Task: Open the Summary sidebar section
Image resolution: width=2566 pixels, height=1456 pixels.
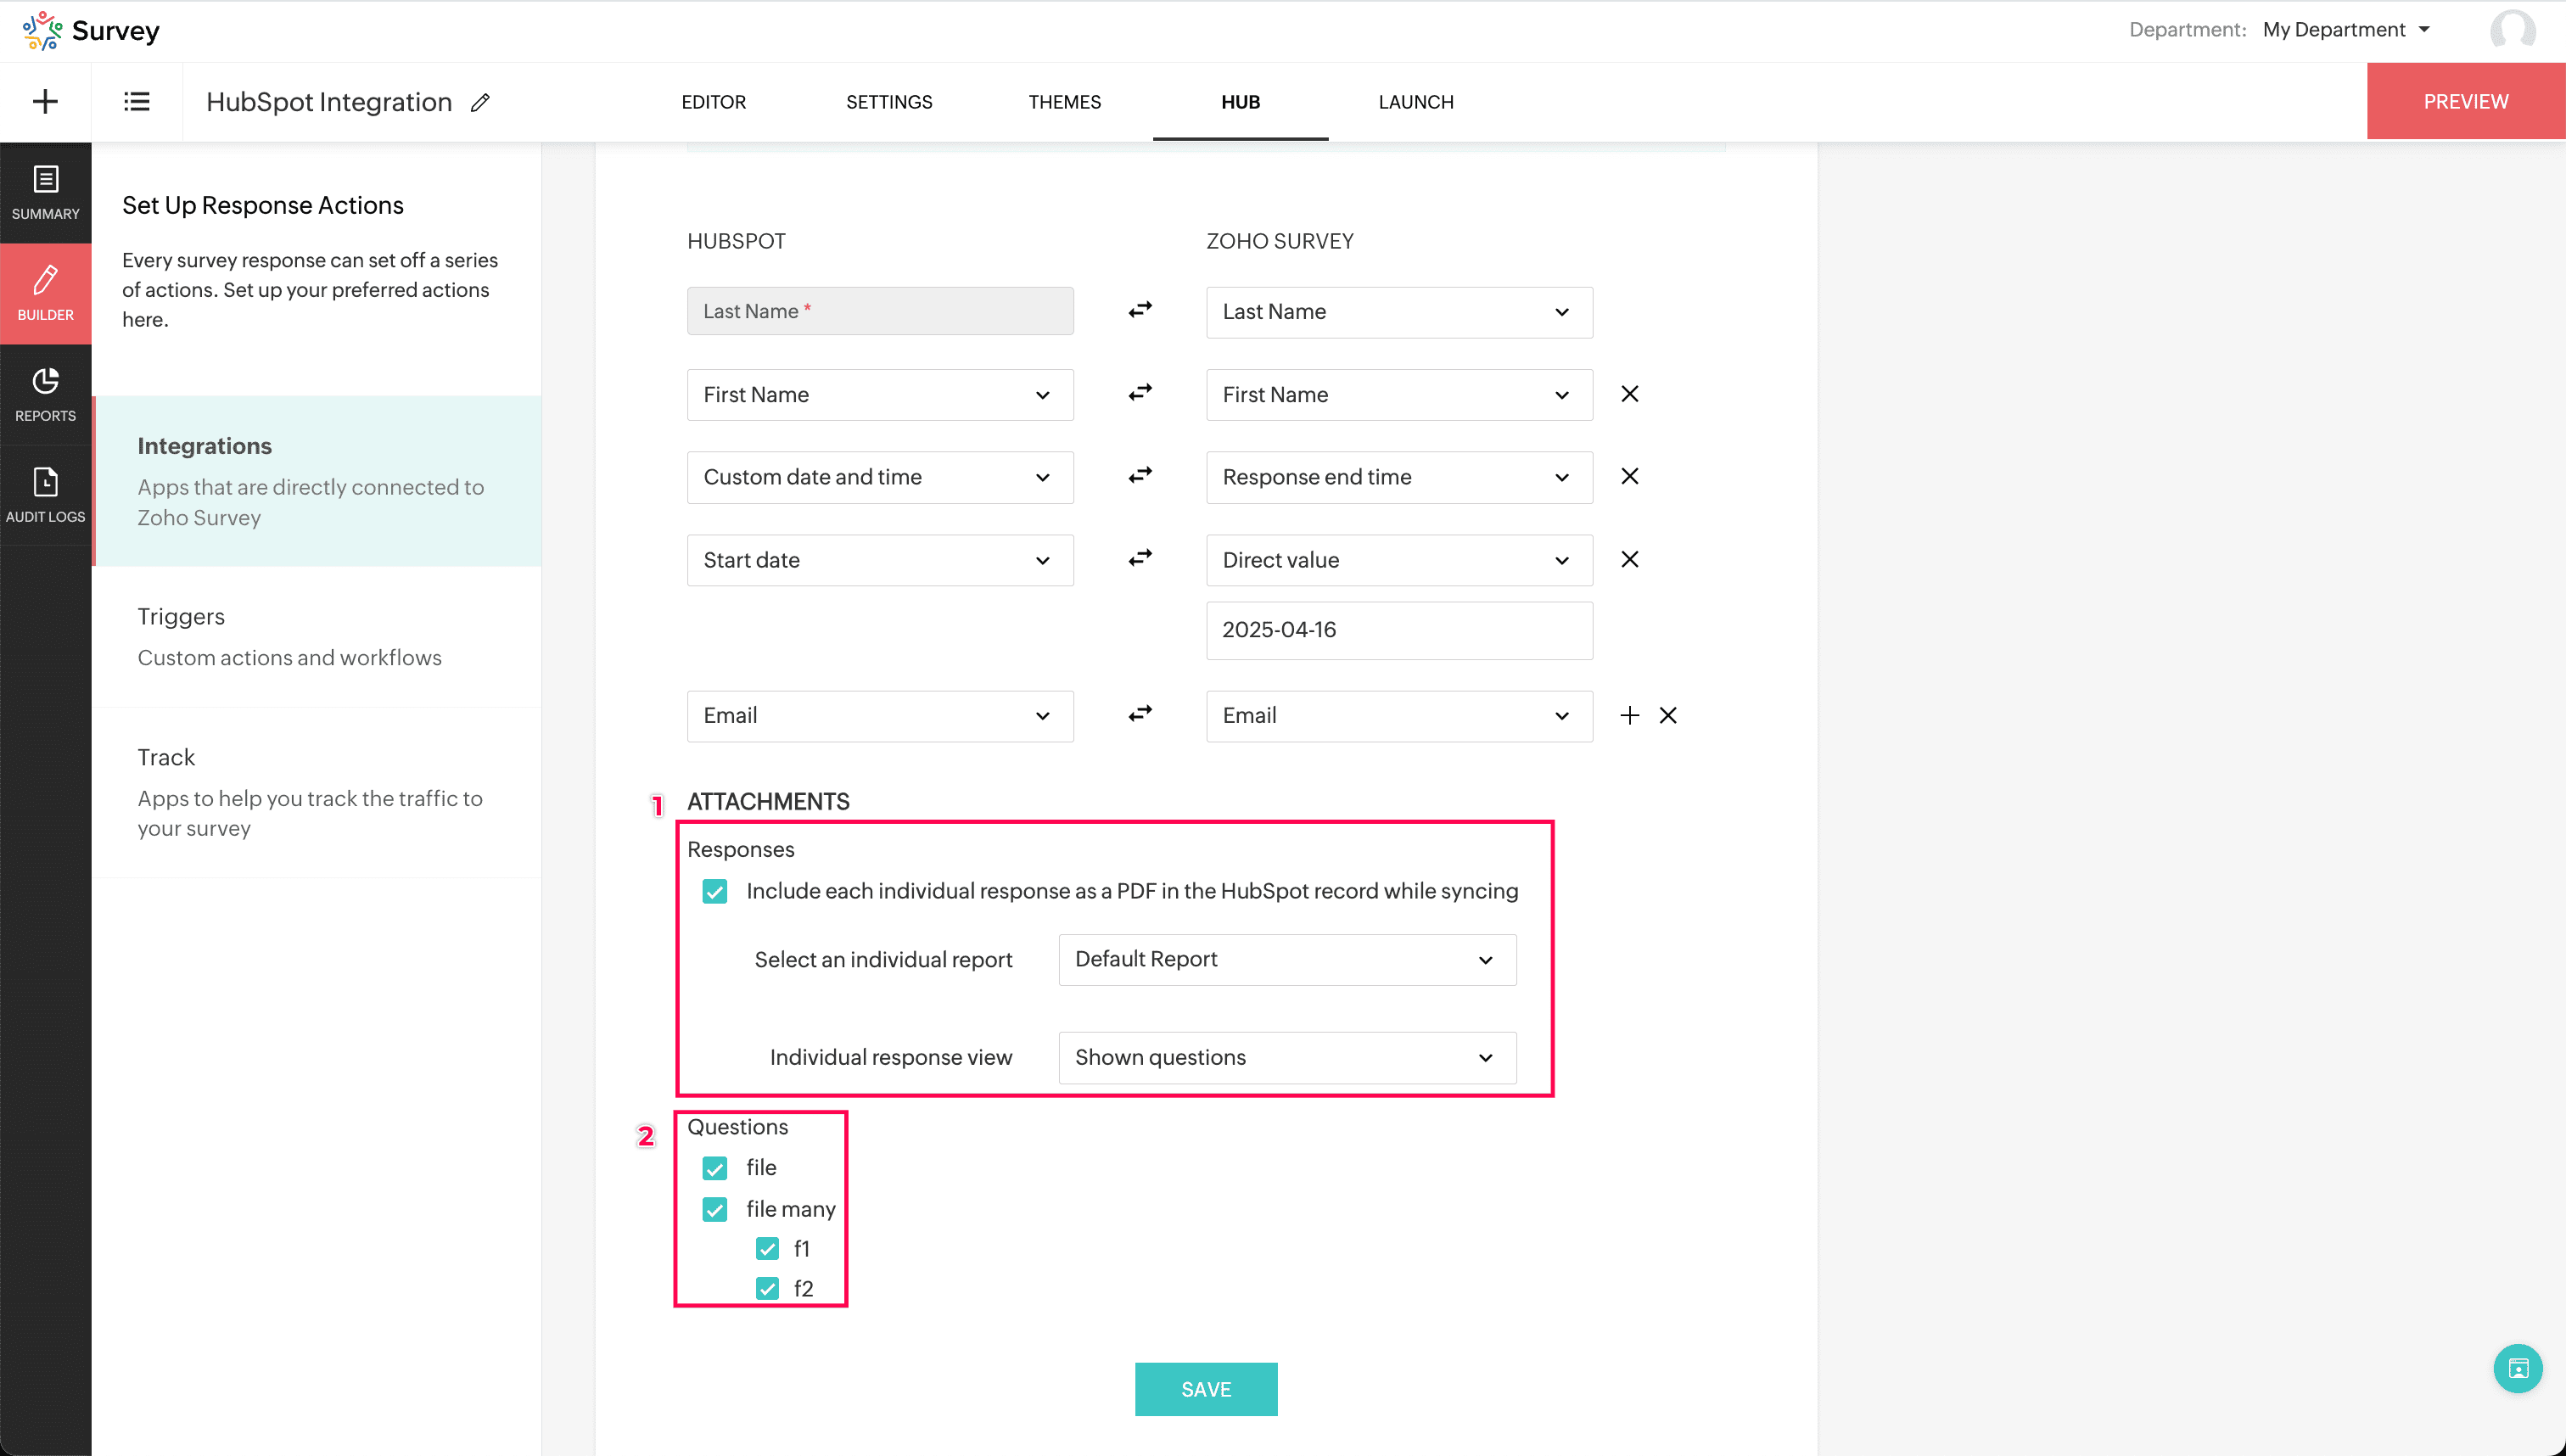Action: 45,193
